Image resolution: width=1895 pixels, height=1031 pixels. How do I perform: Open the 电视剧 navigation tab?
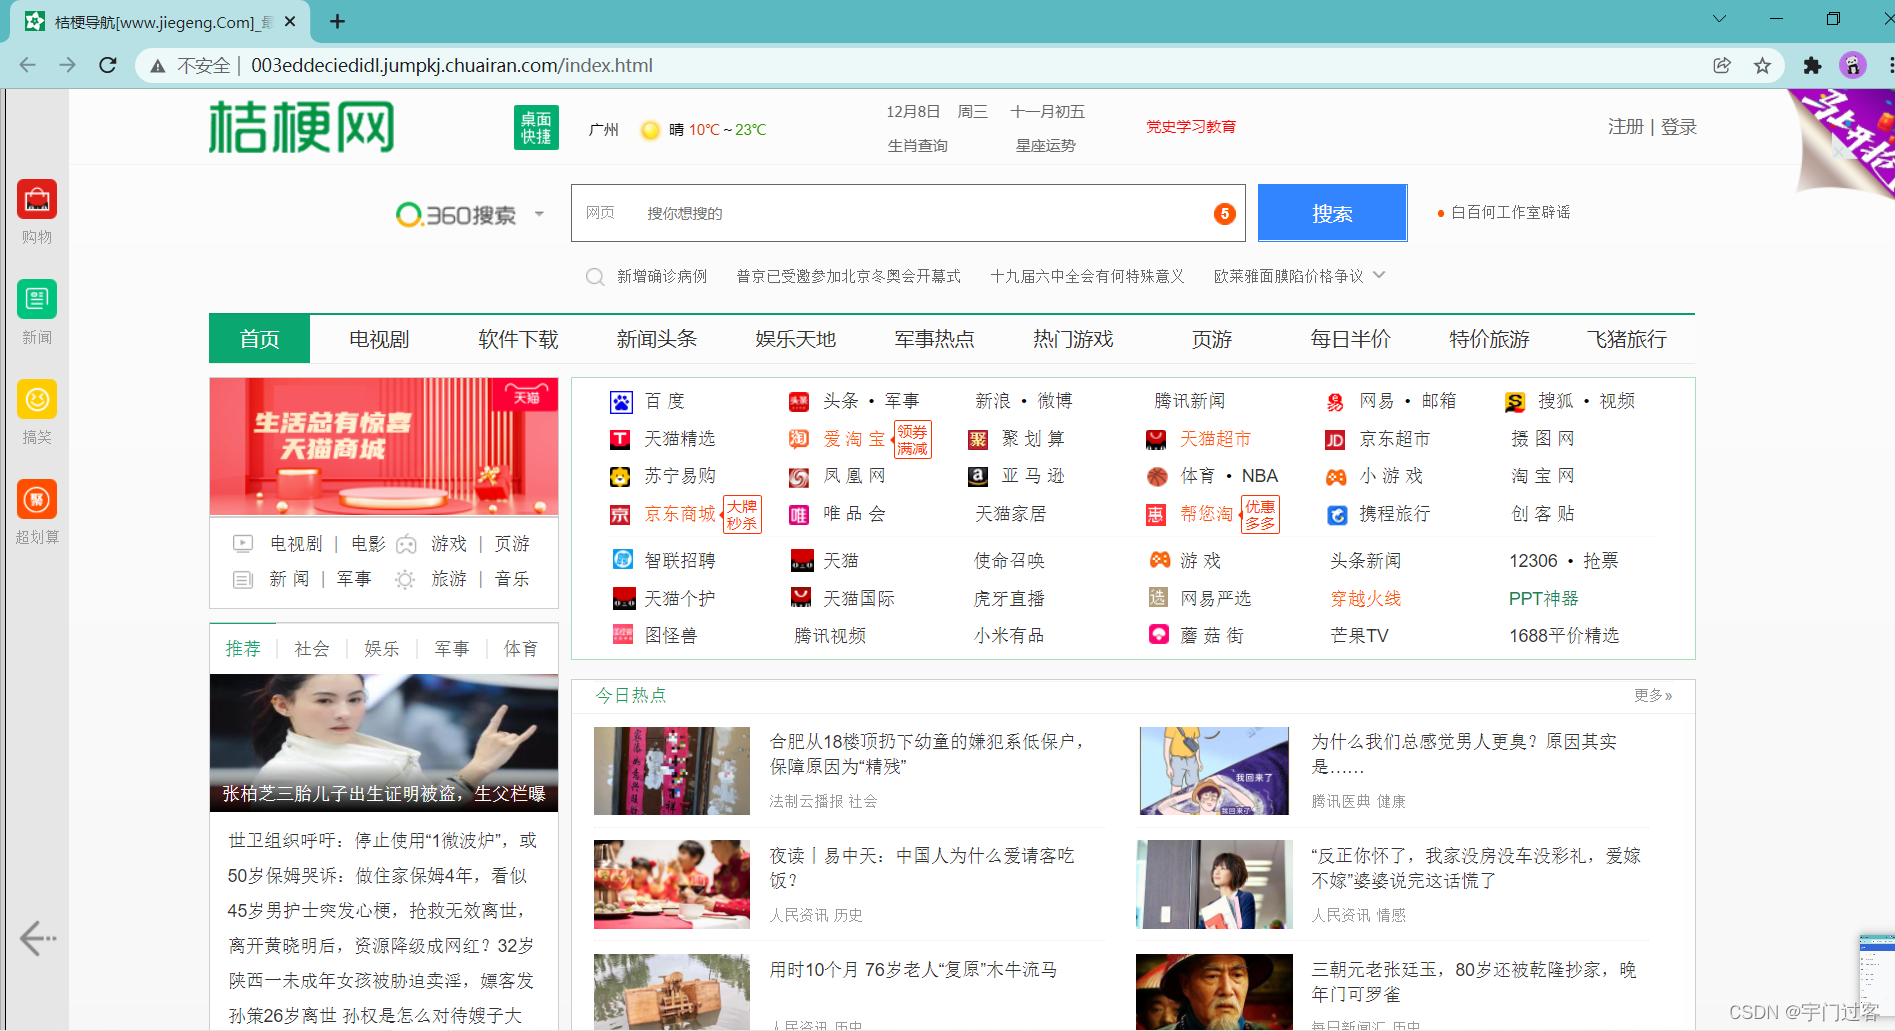tap(379, 339)
